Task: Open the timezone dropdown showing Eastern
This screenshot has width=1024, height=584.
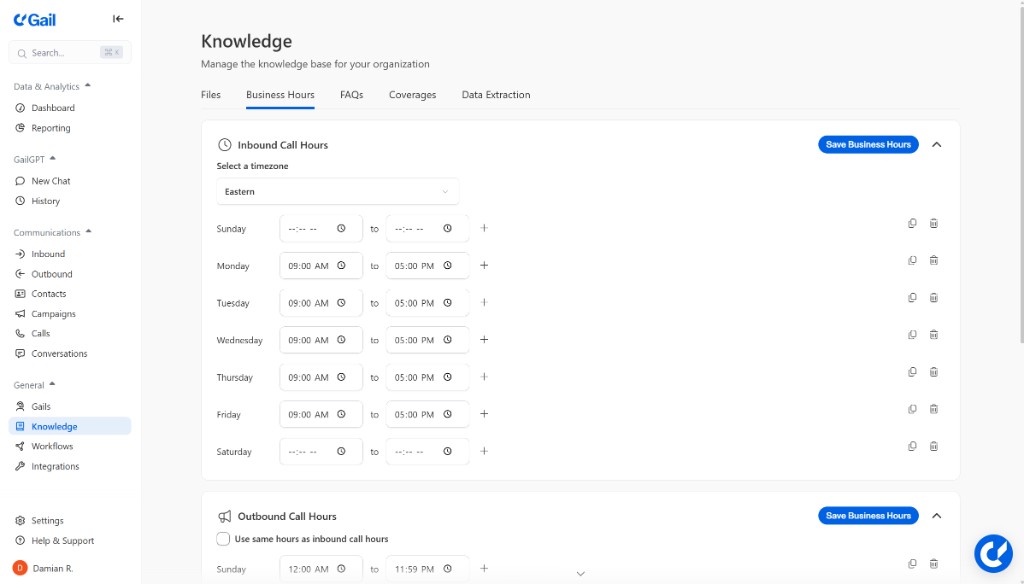Action: point(337,190)
